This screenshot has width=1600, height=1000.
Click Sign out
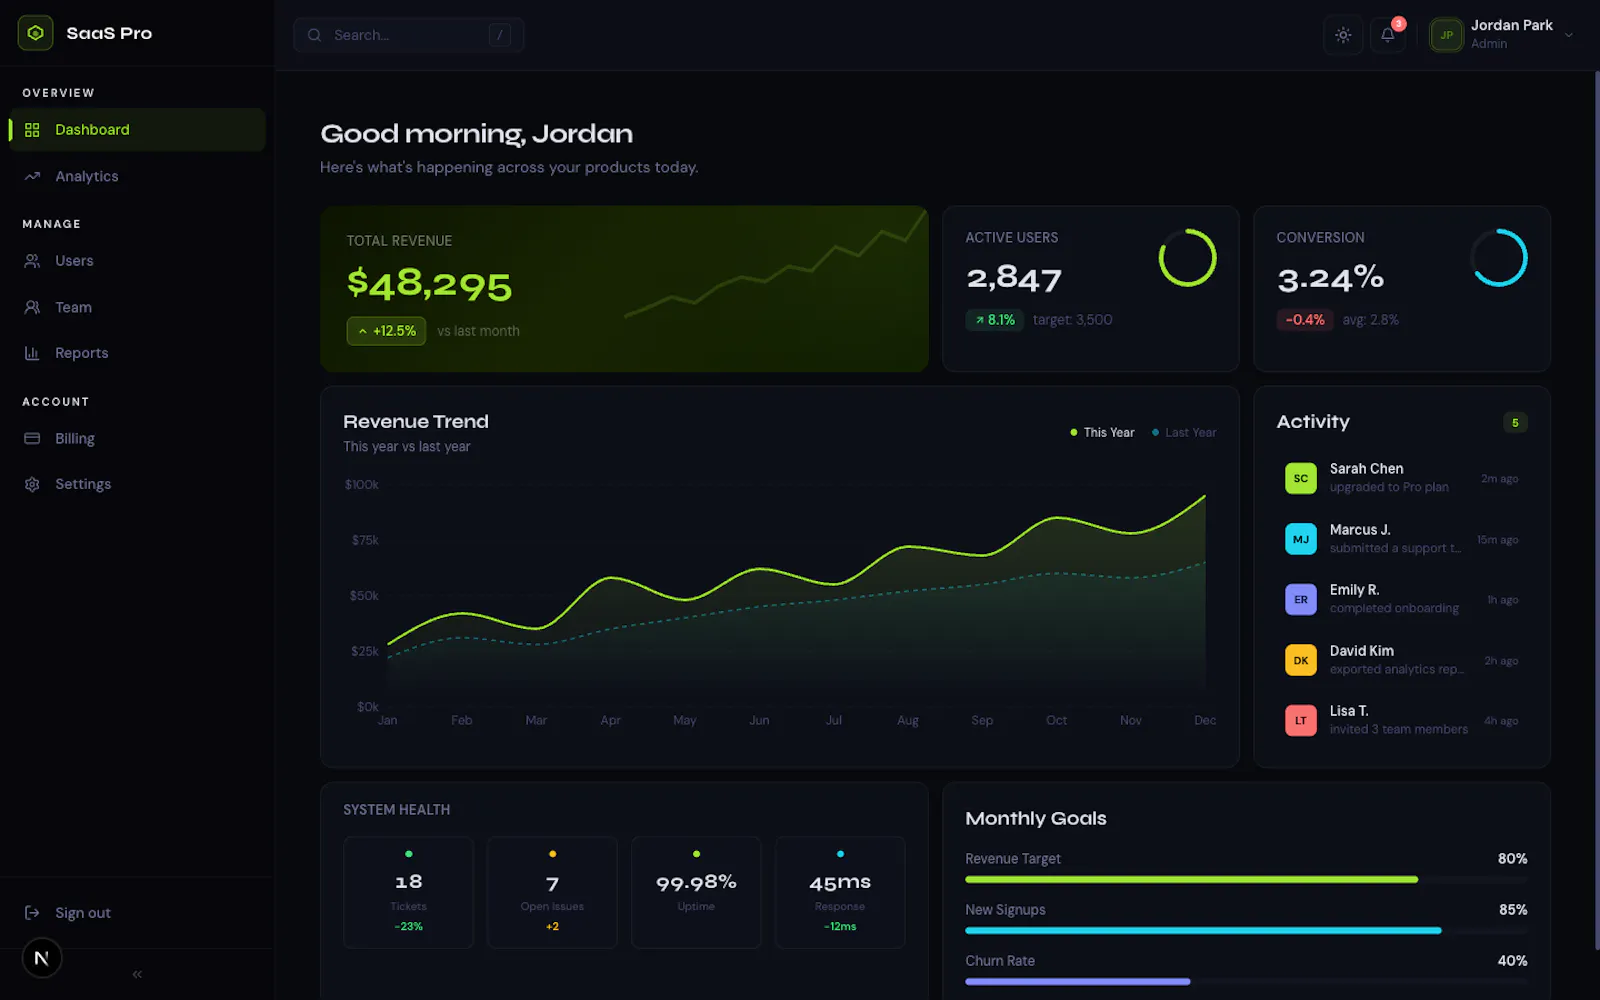click(137, 913)
